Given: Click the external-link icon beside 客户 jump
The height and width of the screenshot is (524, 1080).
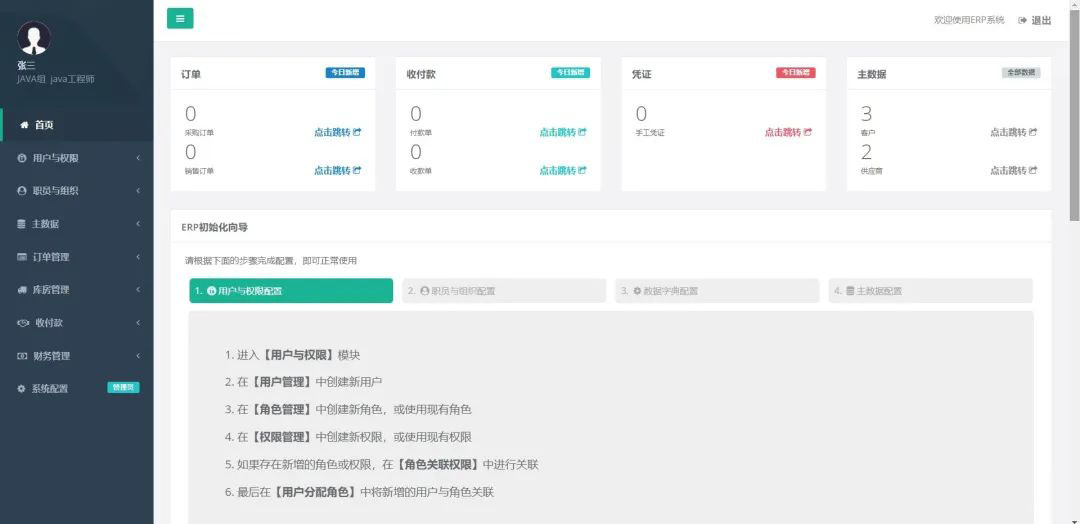Looking at the screenshot, I should 1033,132.
